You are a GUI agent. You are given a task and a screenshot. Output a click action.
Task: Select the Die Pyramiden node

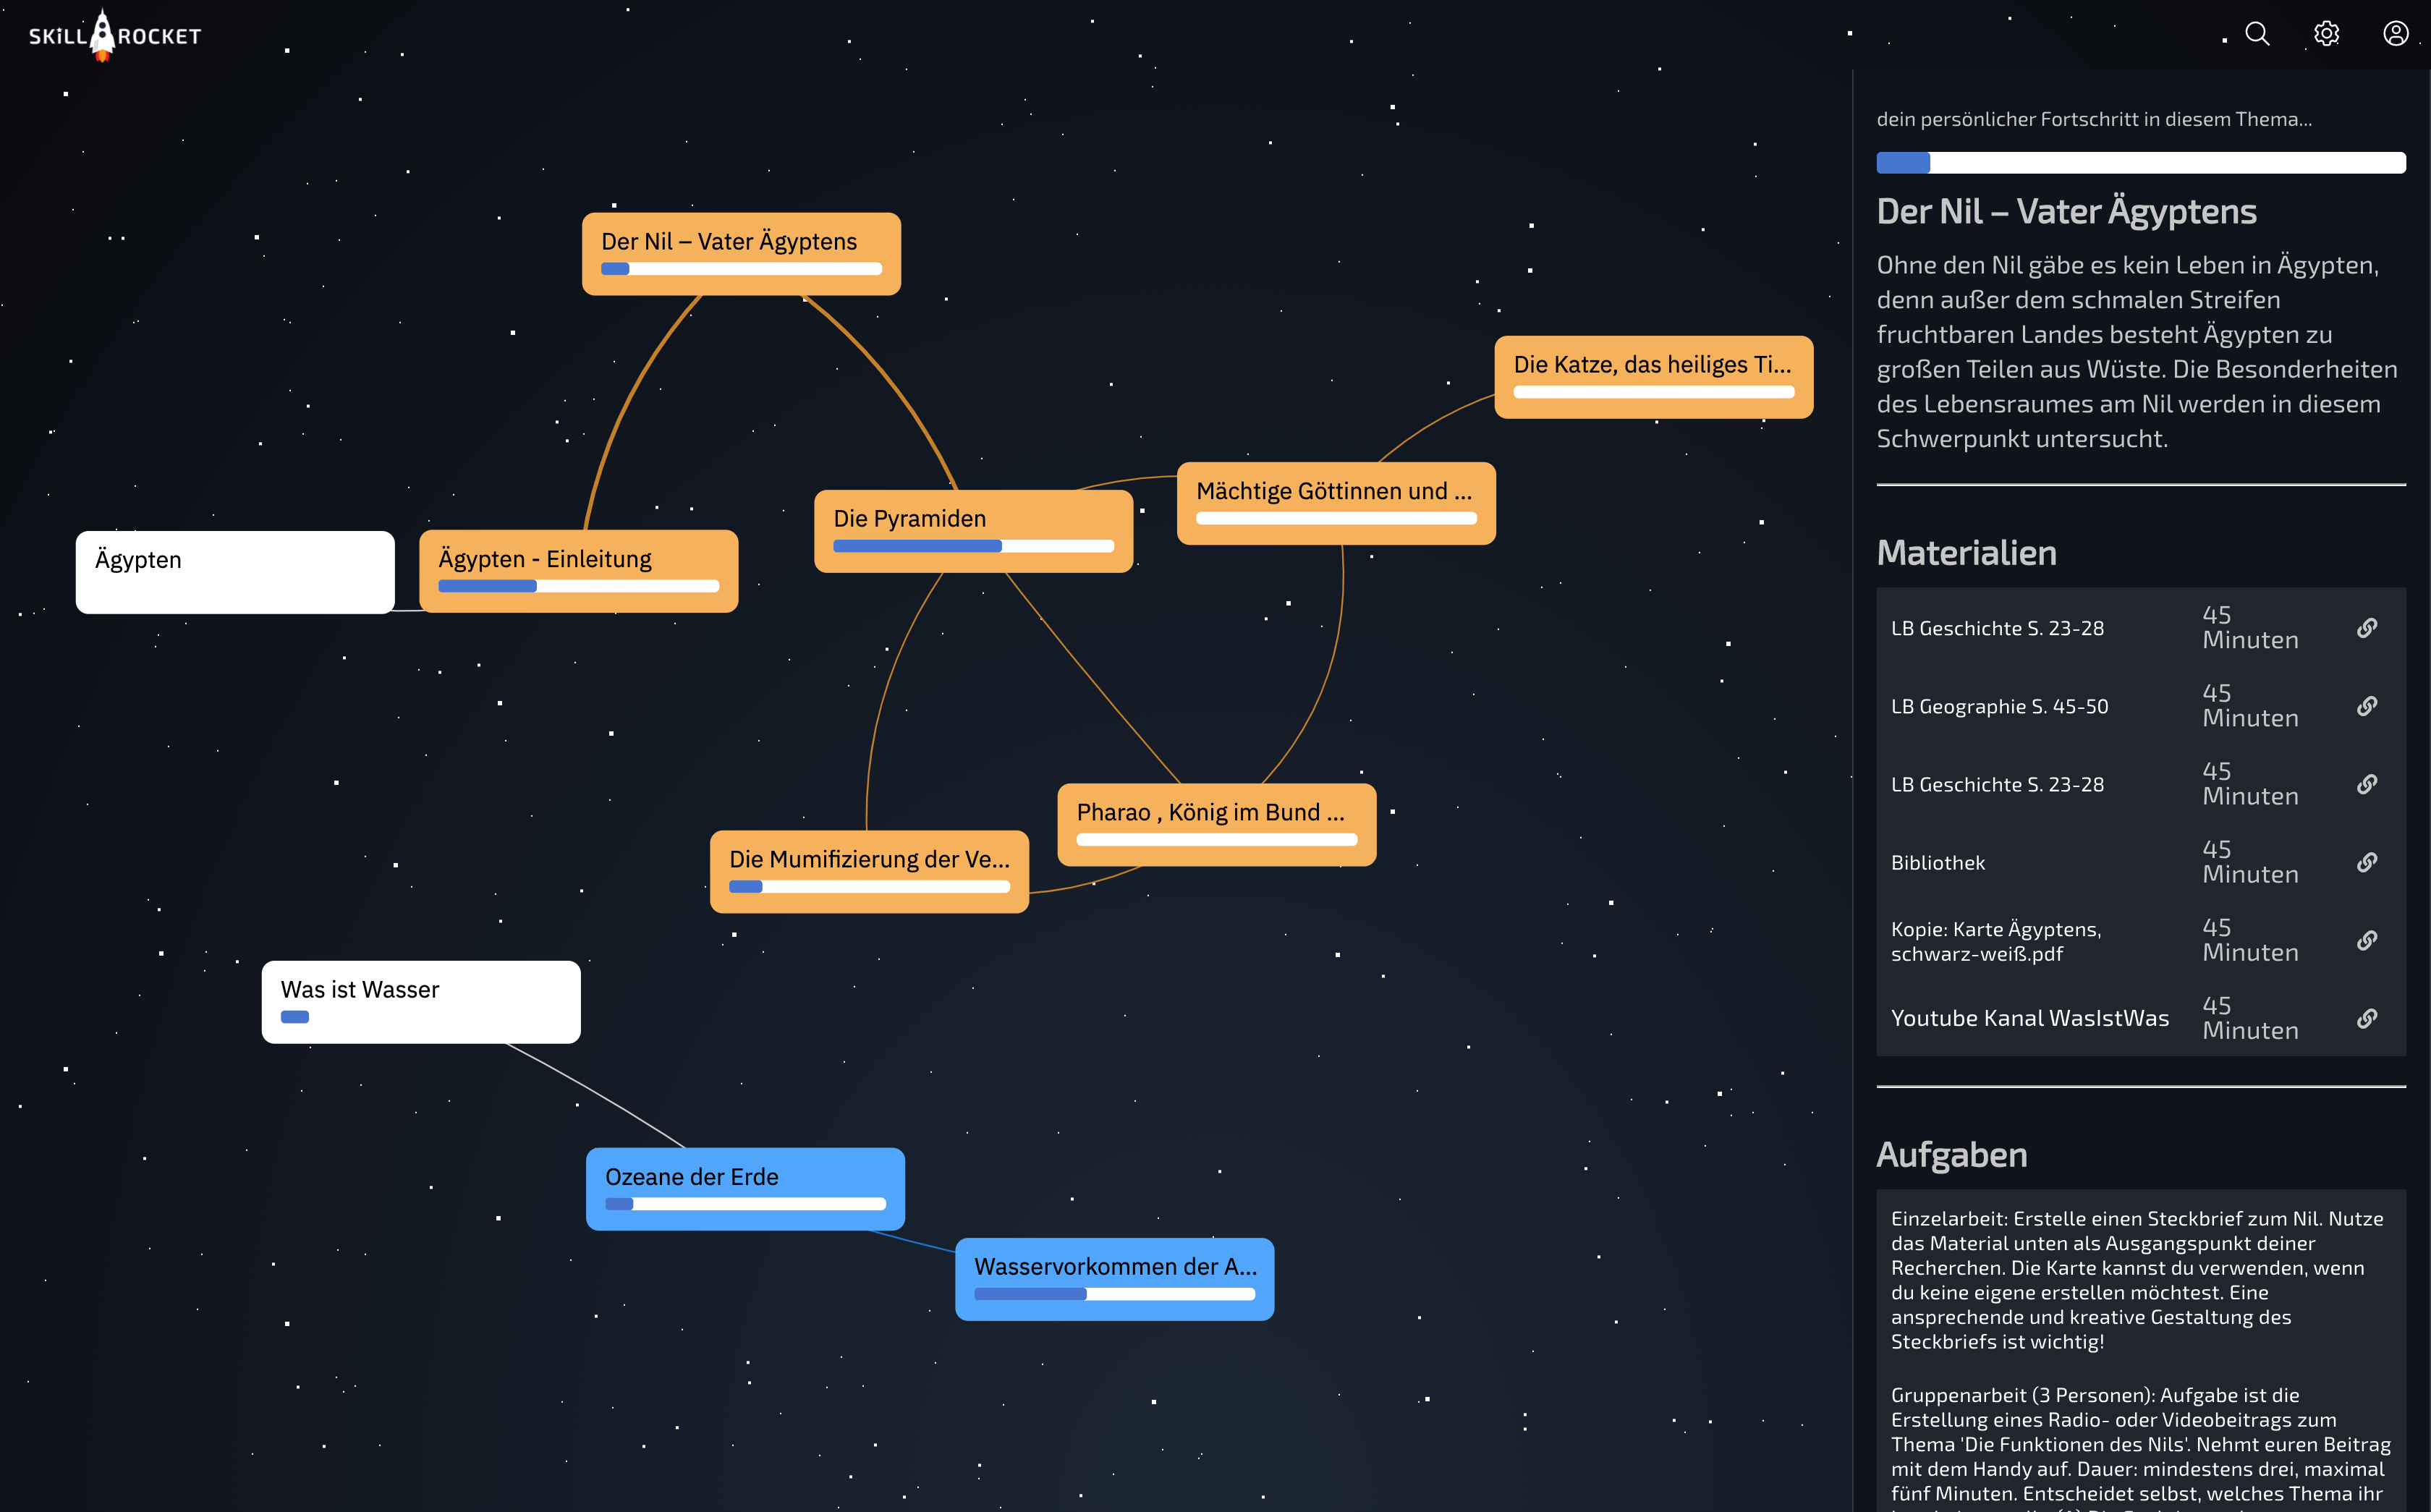[x=973, y=530]
